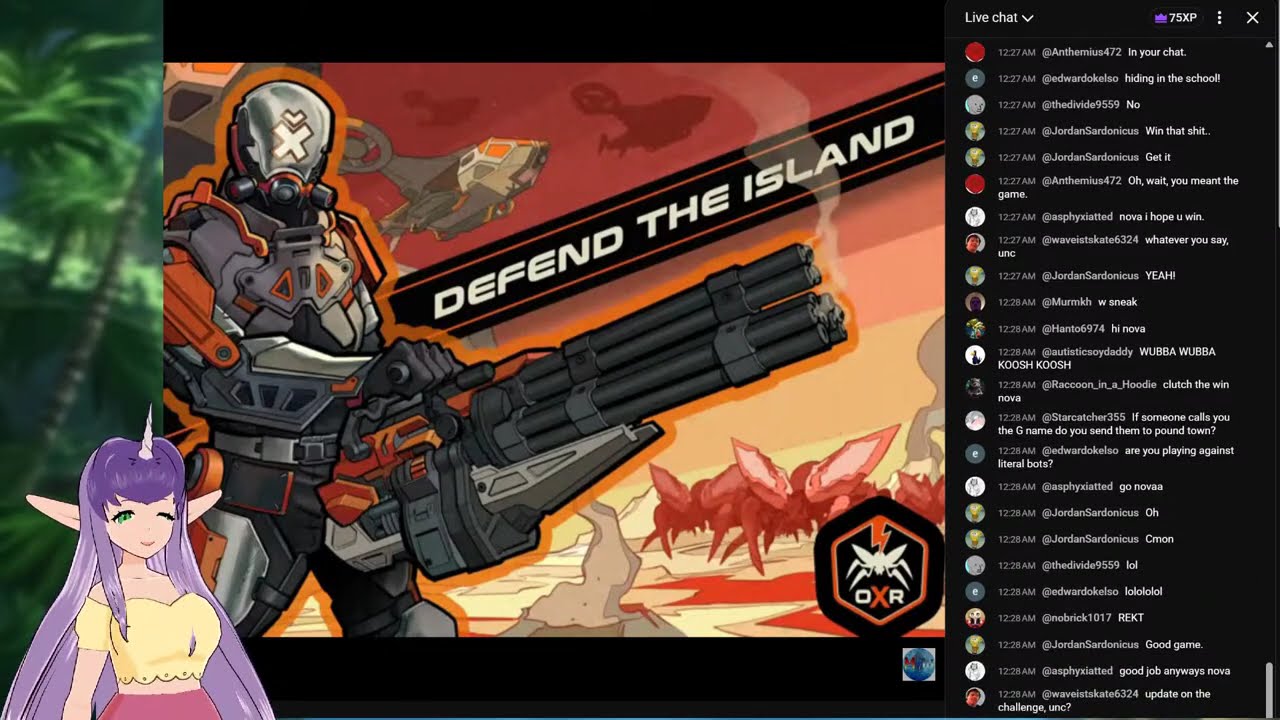Click @JordanSardonicus name on 'Good game.' message
Viewport: 1280px width, 720px height.
coord(1090,644)
